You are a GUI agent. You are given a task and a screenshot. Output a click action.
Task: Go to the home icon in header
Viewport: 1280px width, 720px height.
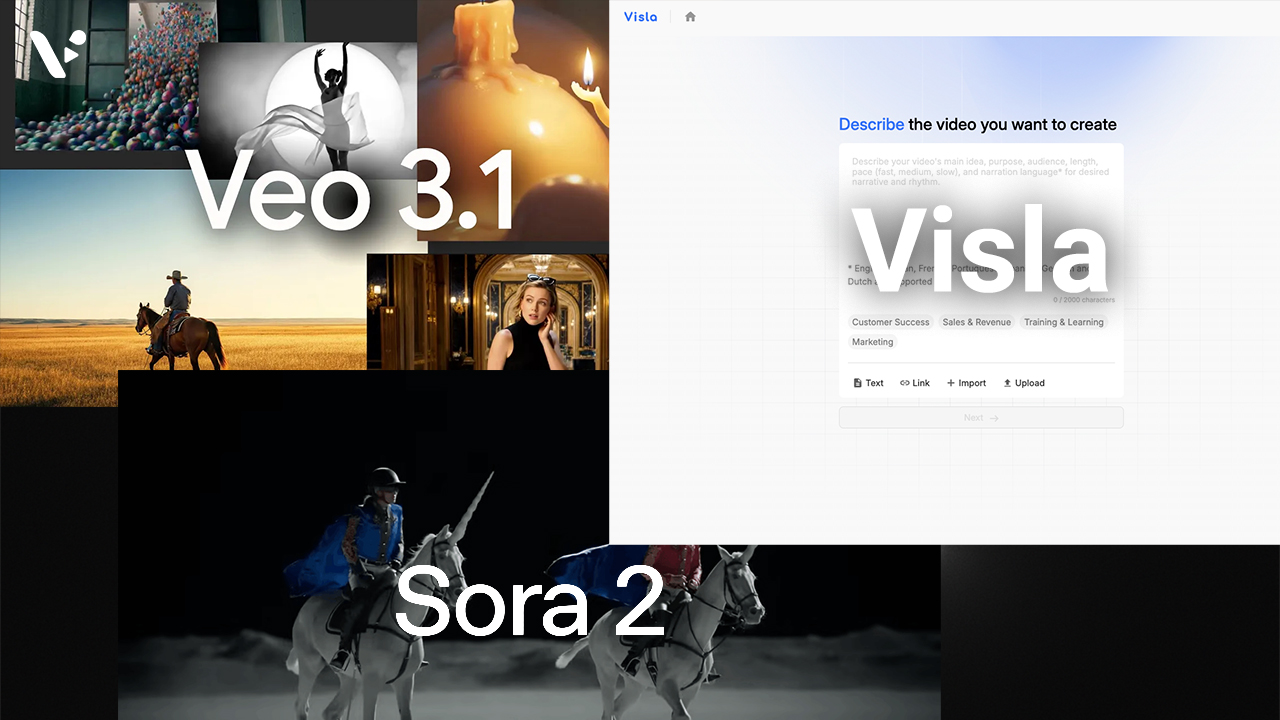690,17
